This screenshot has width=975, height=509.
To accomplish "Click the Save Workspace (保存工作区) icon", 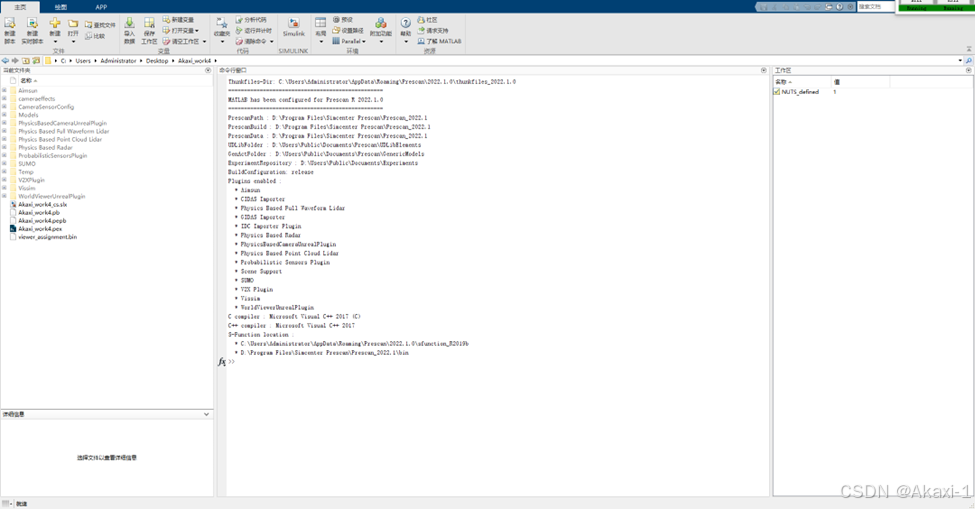I will pos(149,24).
